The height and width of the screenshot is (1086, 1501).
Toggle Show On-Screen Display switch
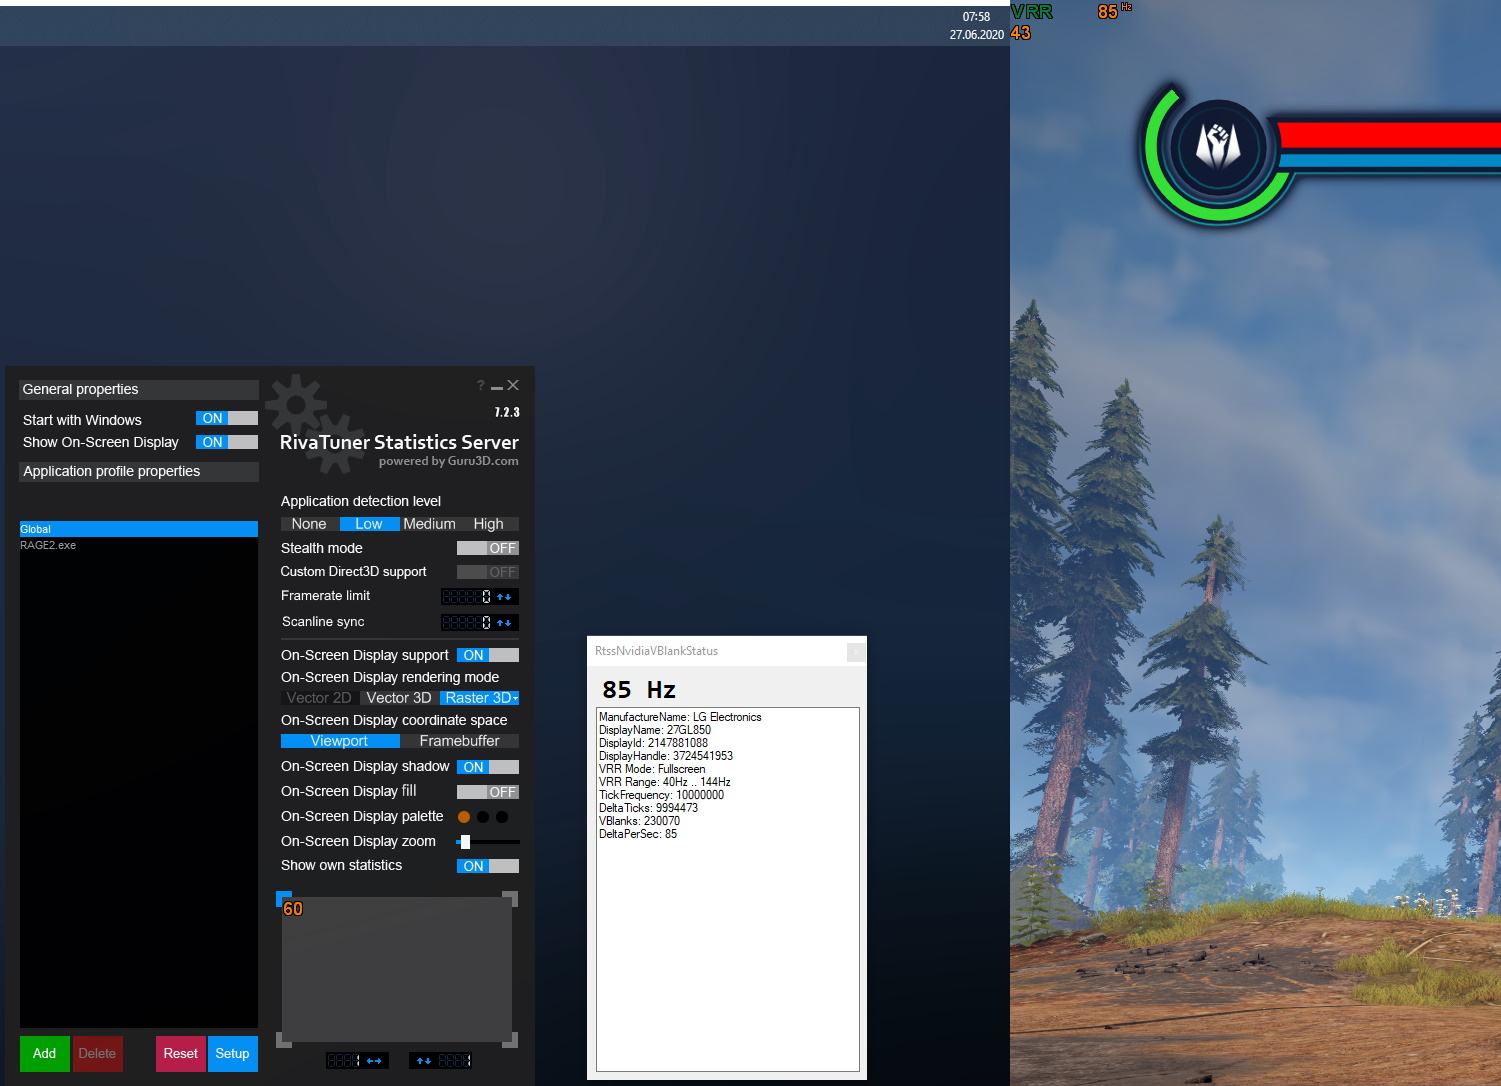[227, 442]
